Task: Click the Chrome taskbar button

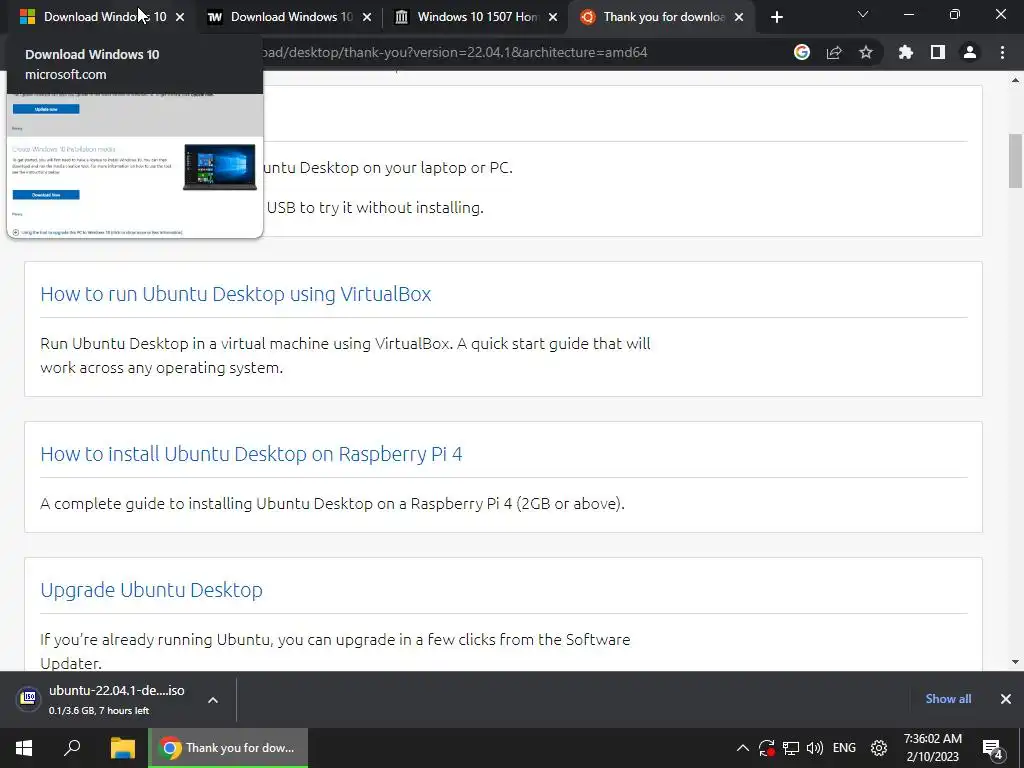Action: (x=228, y=748)
